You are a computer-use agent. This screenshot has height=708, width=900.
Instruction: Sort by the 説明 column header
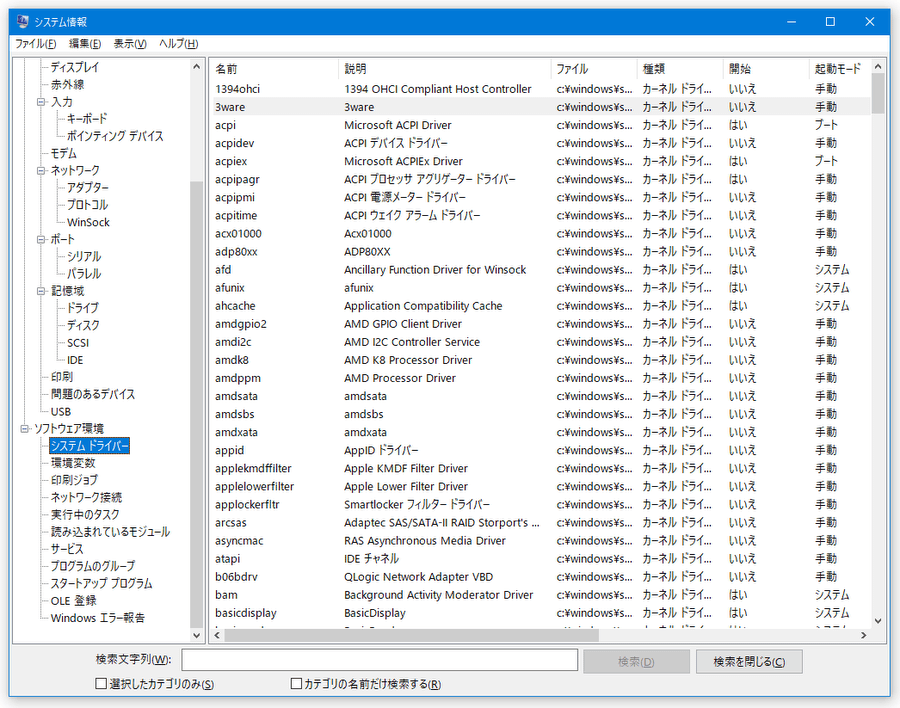point(444,69)
